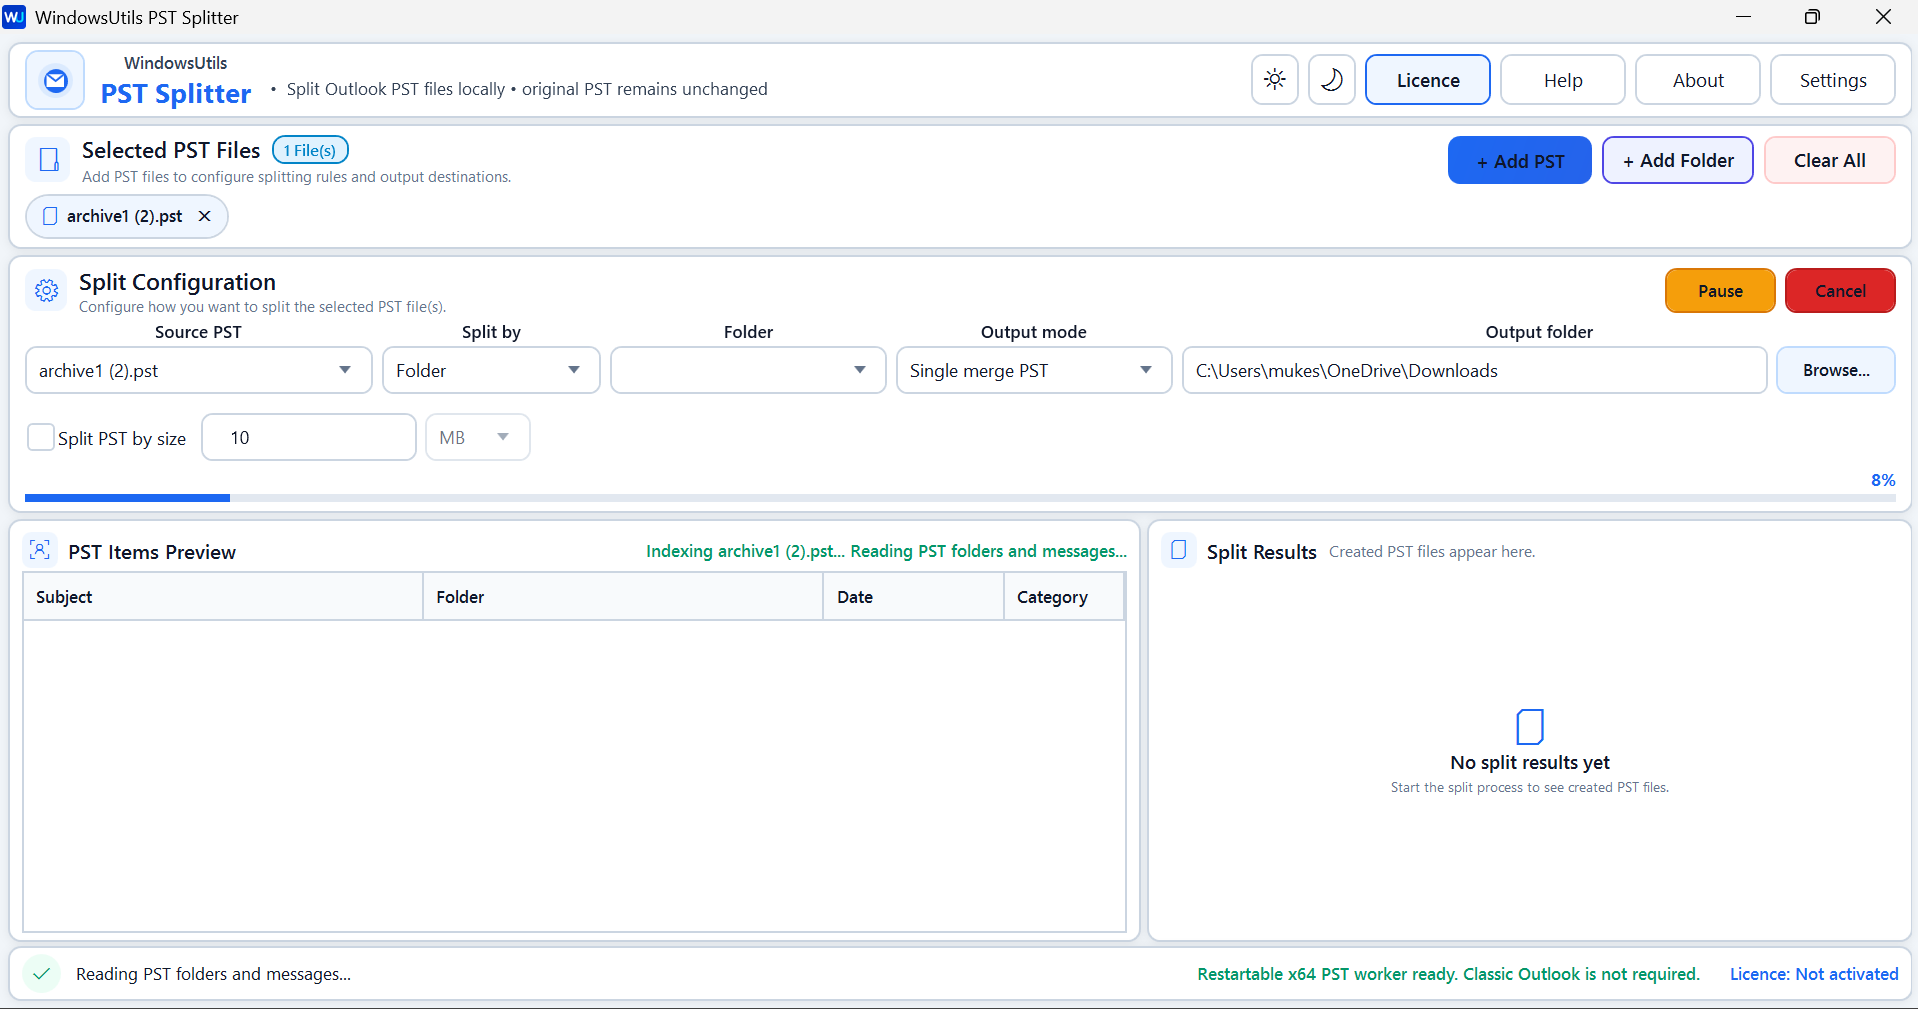The width and height of the screenshot is (1918, 1009).
Task: Click the output folder path field
Action: [1475, 370]
